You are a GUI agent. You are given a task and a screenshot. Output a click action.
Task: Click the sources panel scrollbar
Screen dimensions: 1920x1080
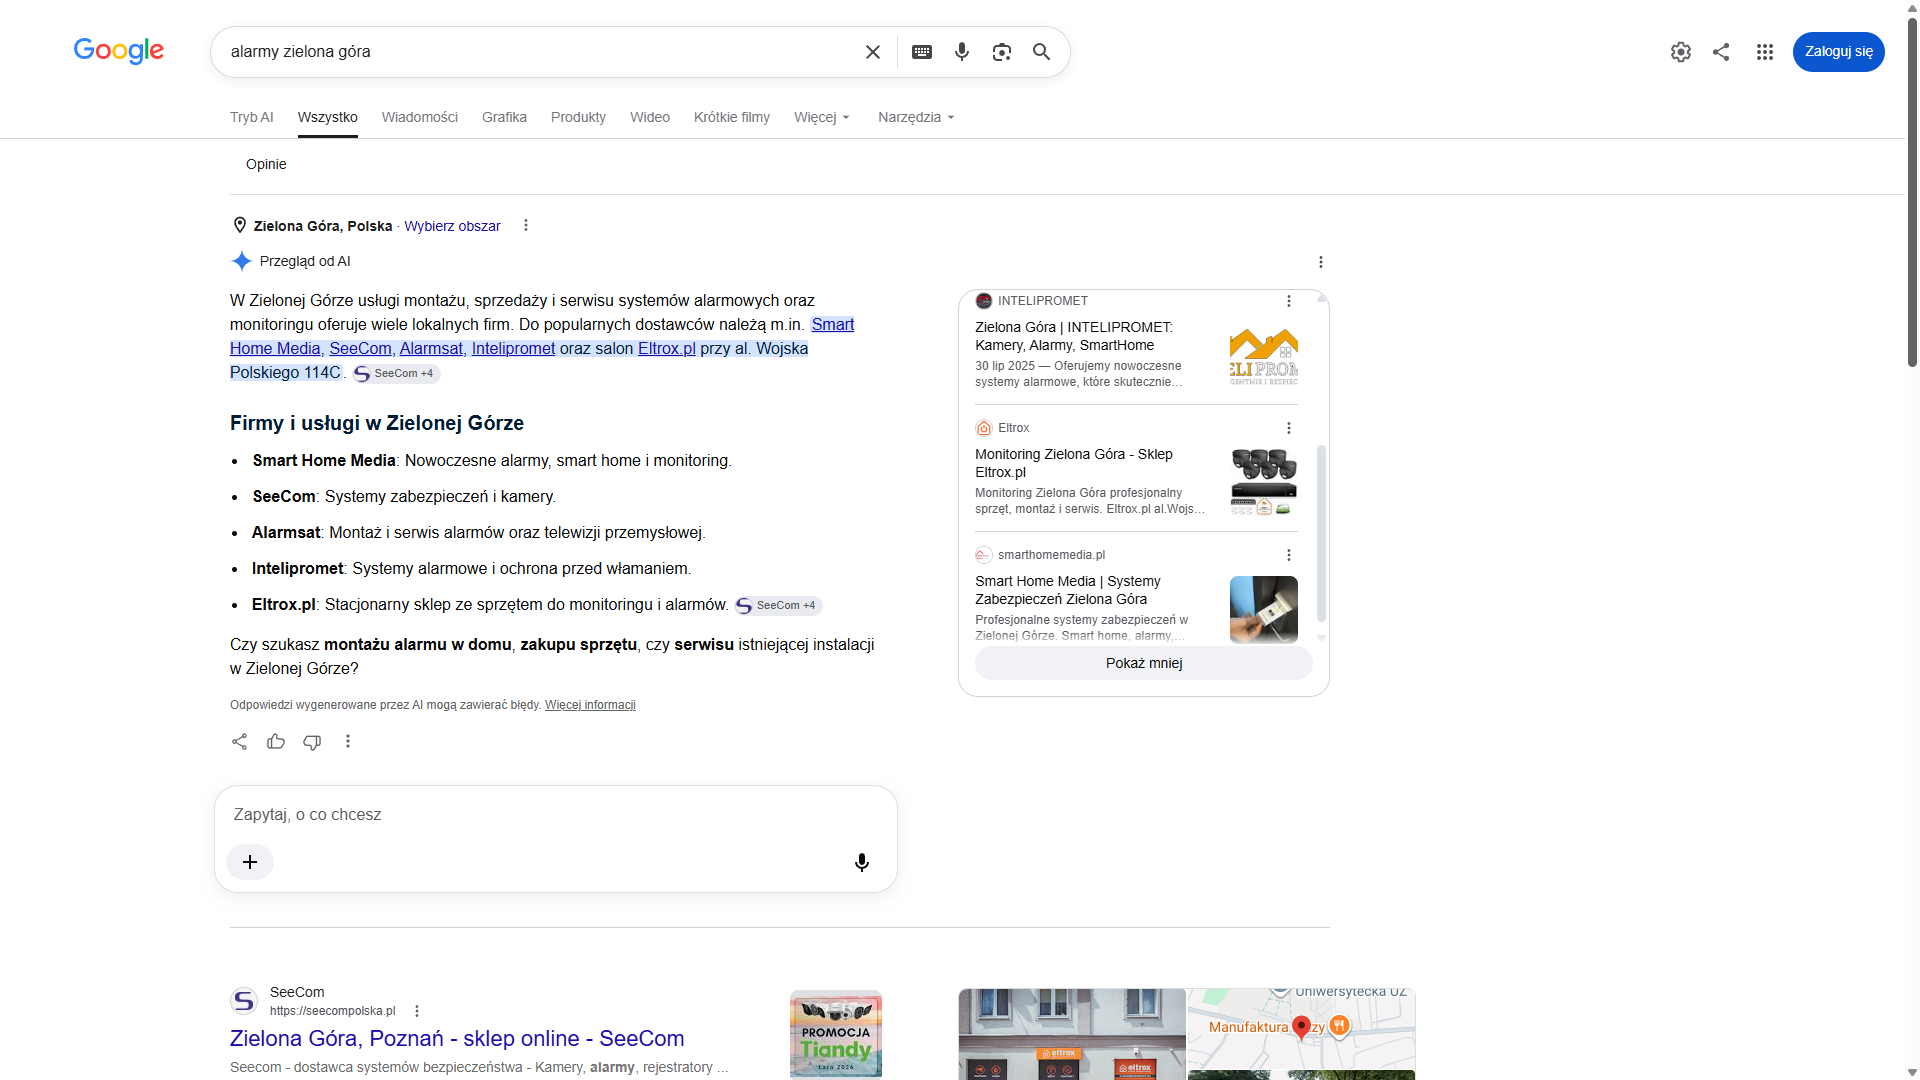pyautogui.click(x=1321, y=532)
